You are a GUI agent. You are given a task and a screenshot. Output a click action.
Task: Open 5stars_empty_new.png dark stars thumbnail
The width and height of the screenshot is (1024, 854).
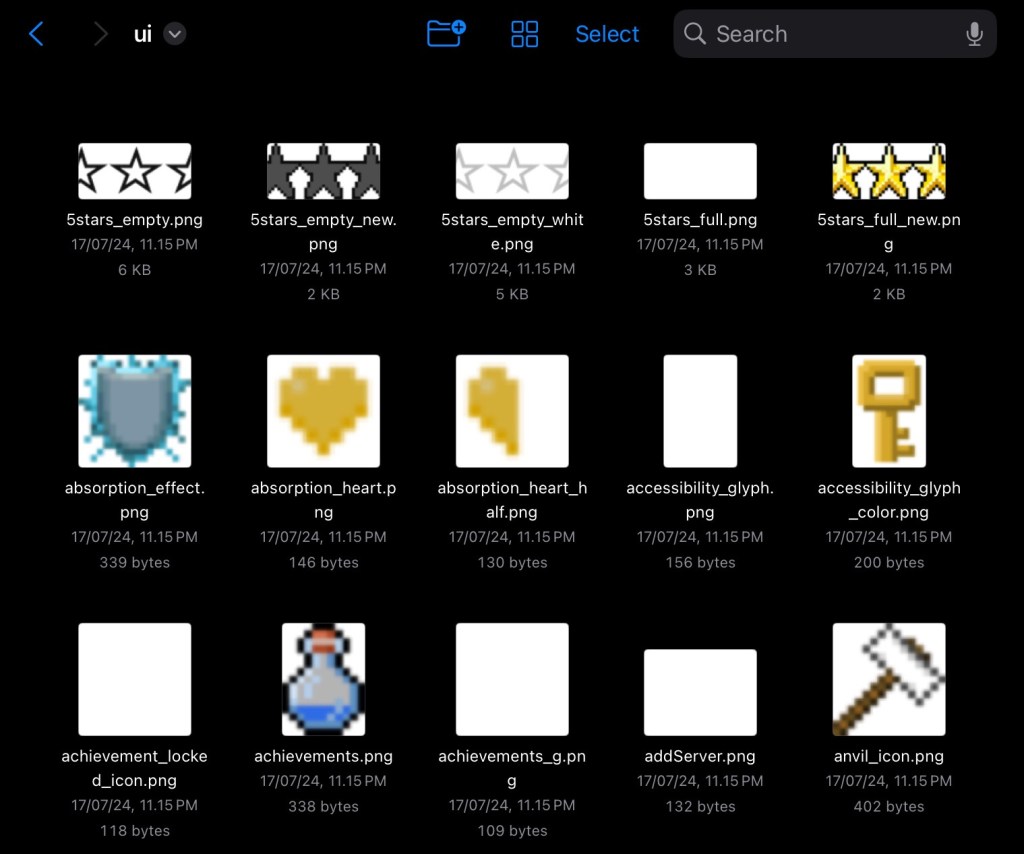coord(323,171)
